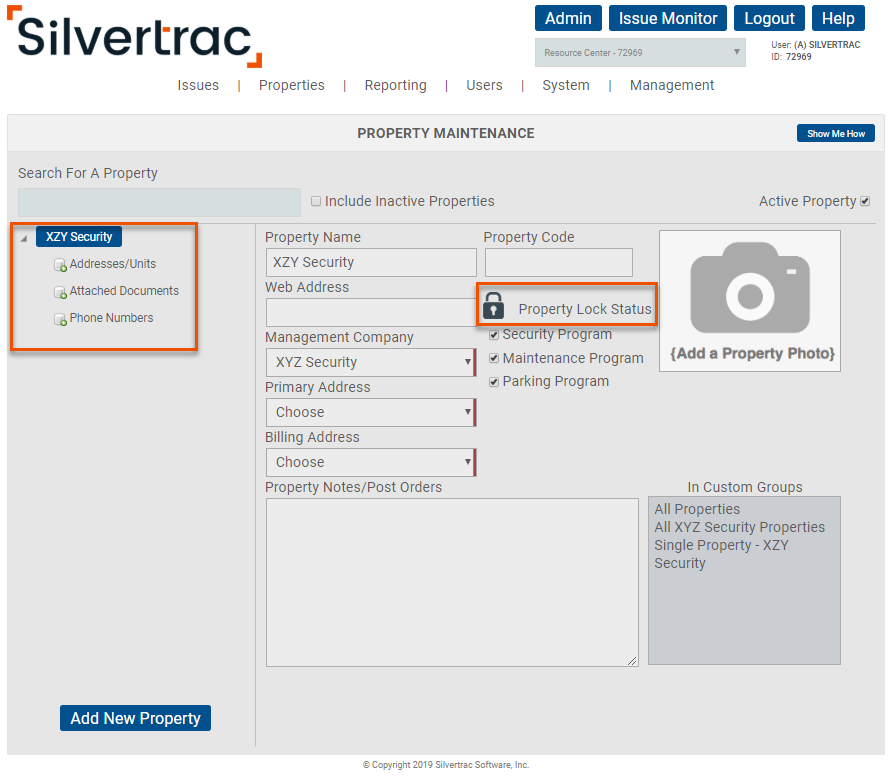Select Single Property - XZY Security group
896x777 pixels.
click(x=721, y=554)
